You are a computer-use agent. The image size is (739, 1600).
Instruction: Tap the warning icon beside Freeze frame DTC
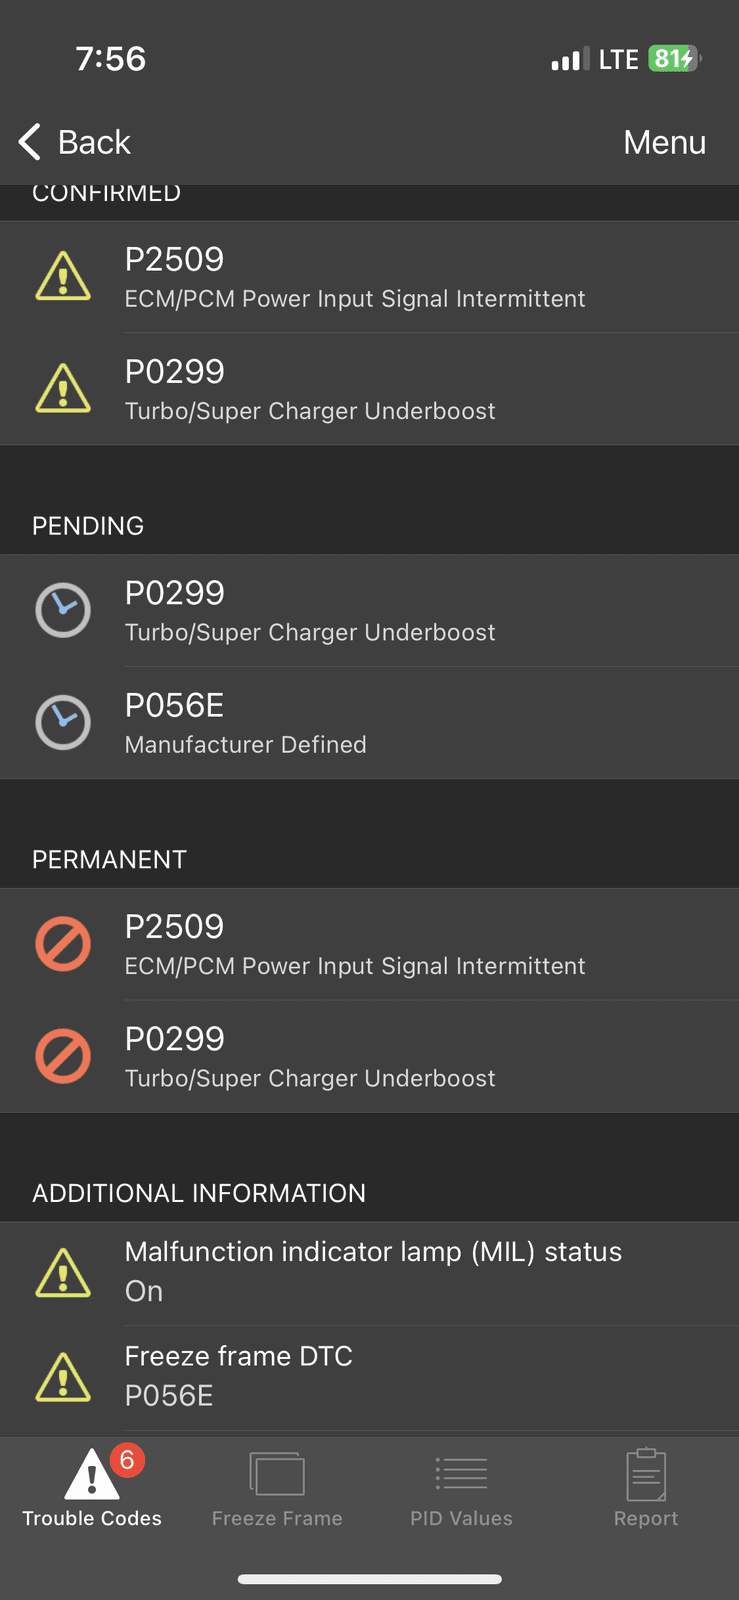coord(63,1377)
